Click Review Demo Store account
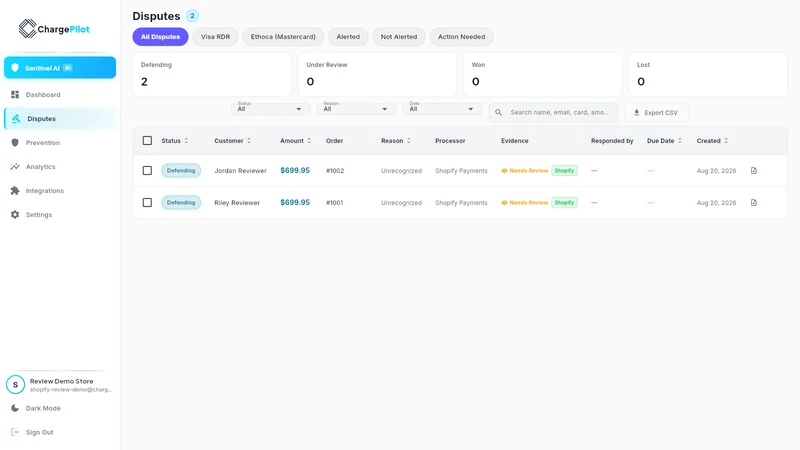800x450 pixels. coord(60,385)
